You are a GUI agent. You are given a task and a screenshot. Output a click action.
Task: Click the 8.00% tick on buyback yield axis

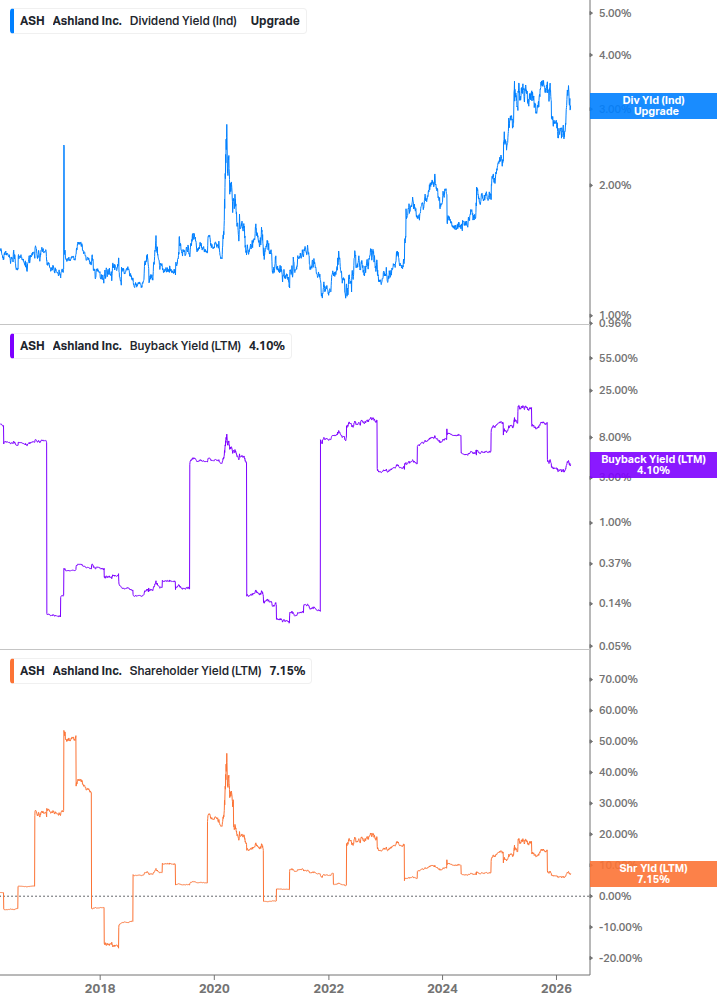(x=615, y=437)
